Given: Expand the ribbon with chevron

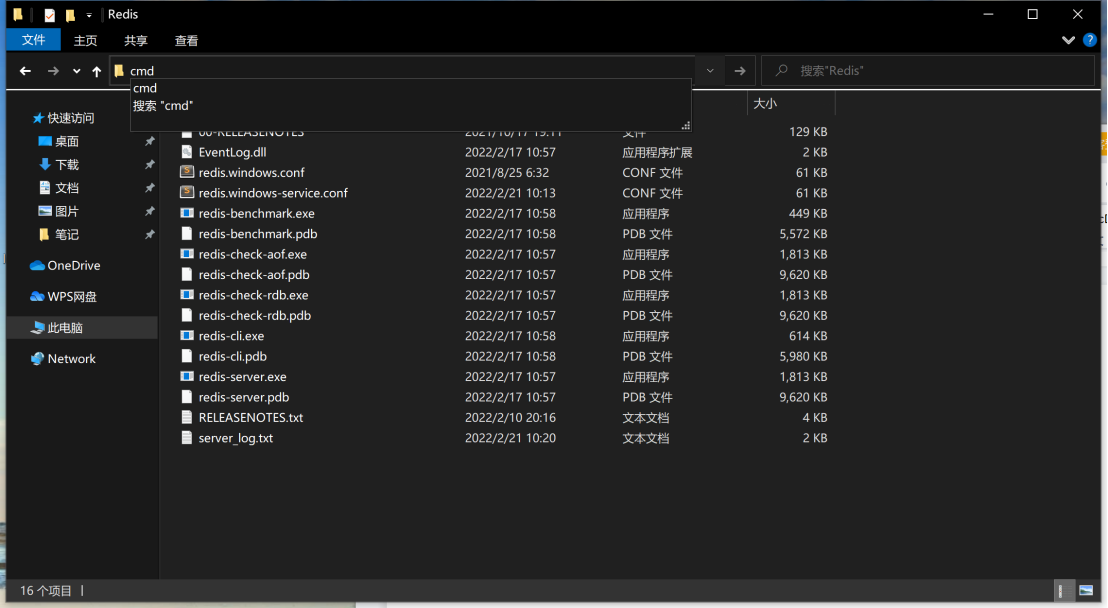Looking at the screenshot, I should pyautogui.click(x=1068, y=40).
